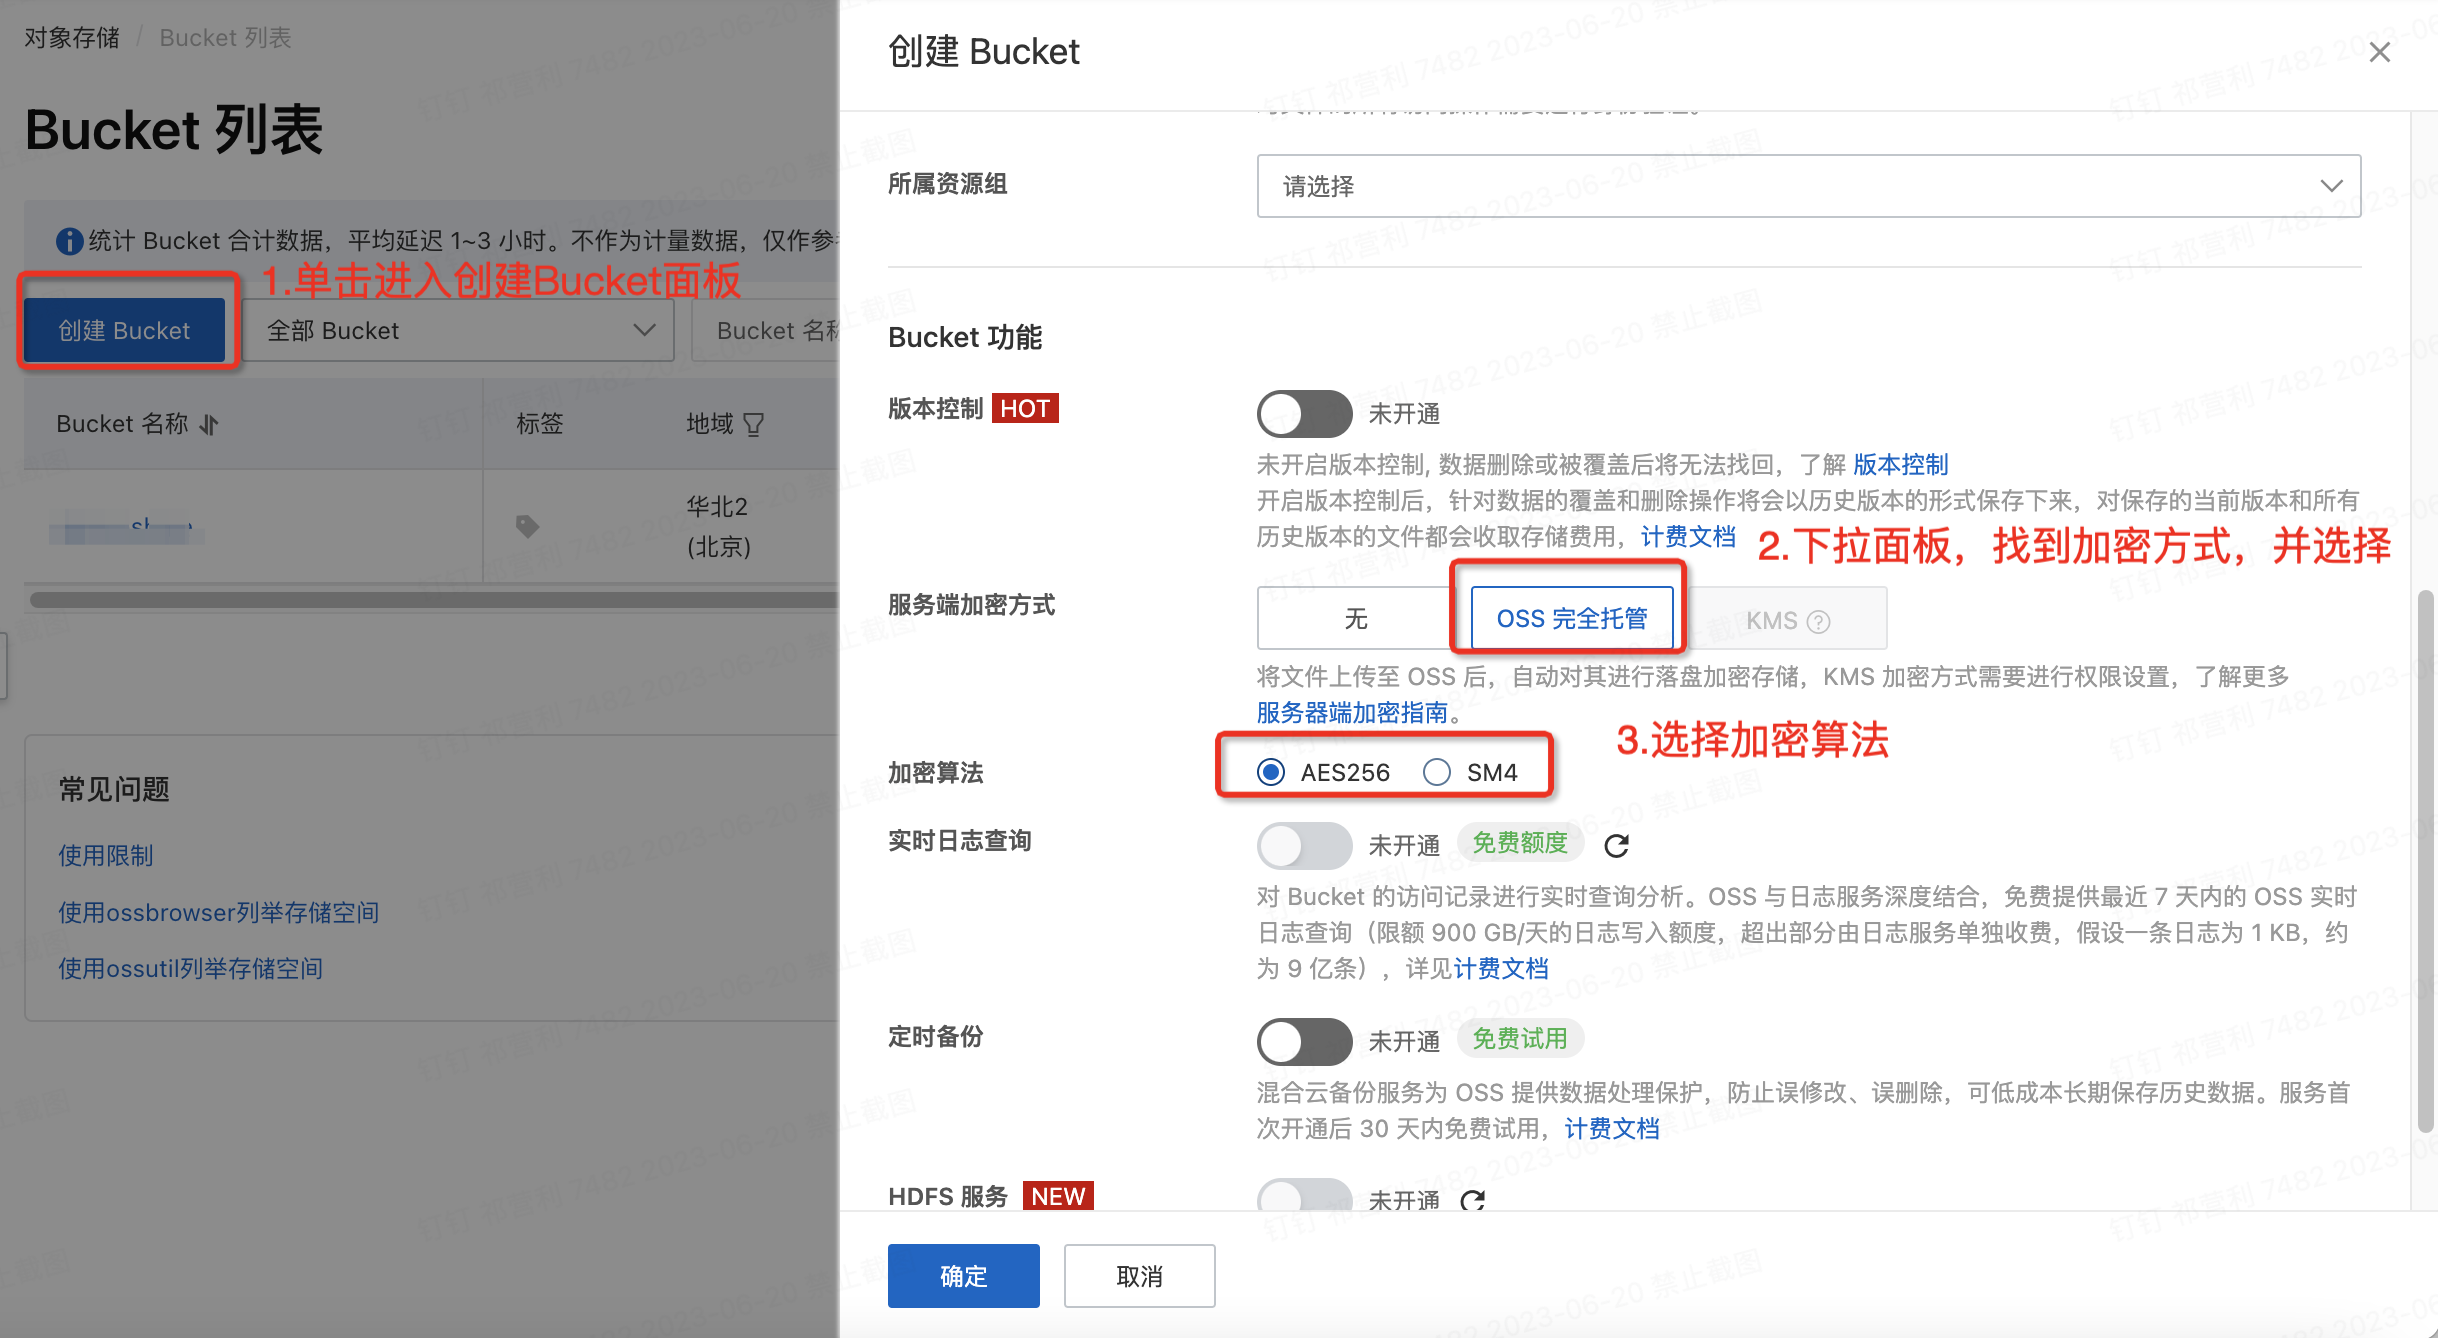
Task: Click the refresh icon beside HDFS 服务 toggle
Action: pyautogui.click(x=1472, y=1200)
